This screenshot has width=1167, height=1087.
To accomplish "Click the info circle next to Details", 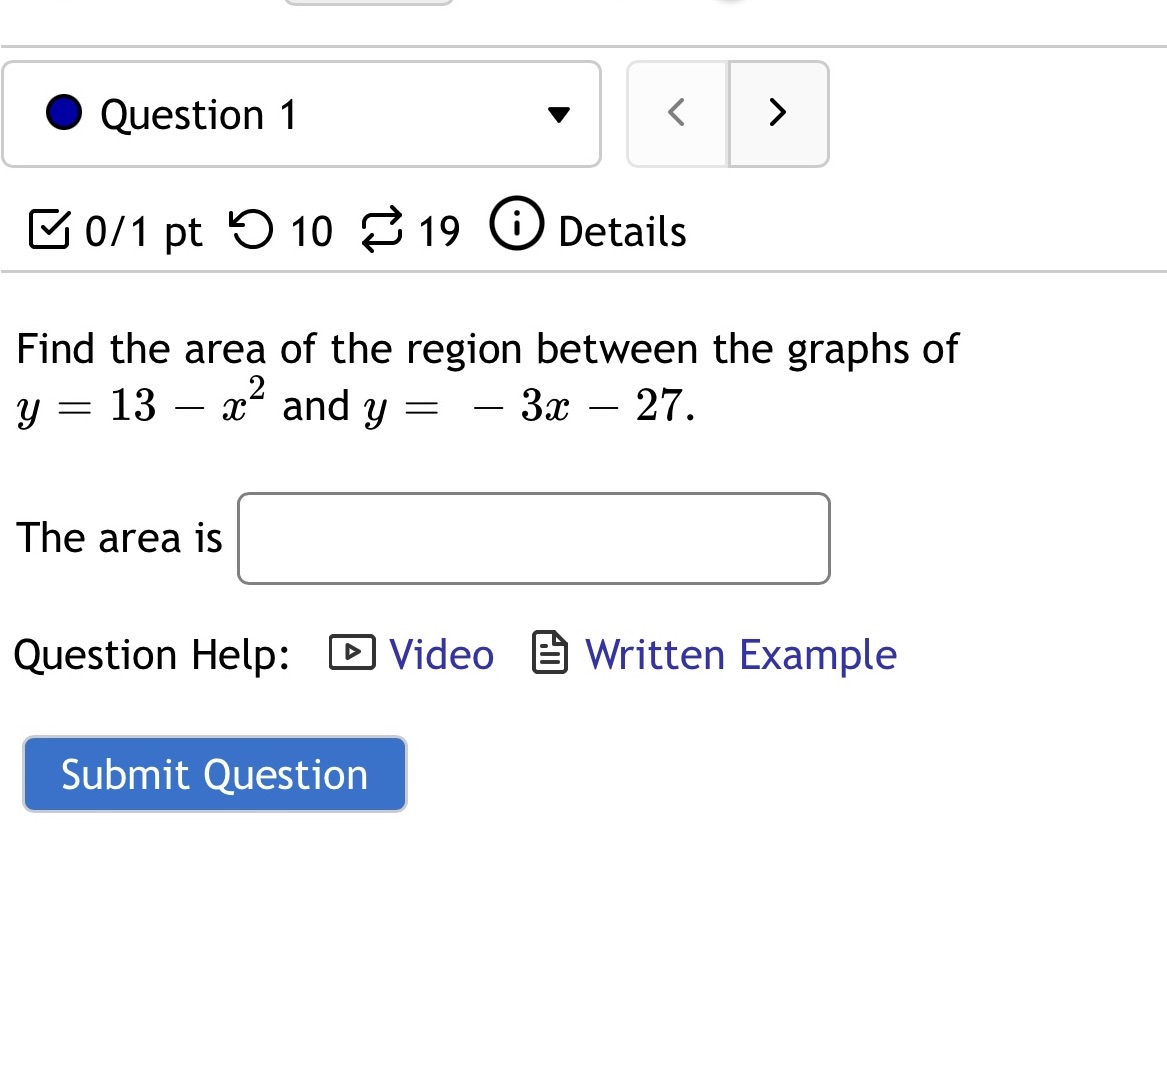I will [516, 225].
